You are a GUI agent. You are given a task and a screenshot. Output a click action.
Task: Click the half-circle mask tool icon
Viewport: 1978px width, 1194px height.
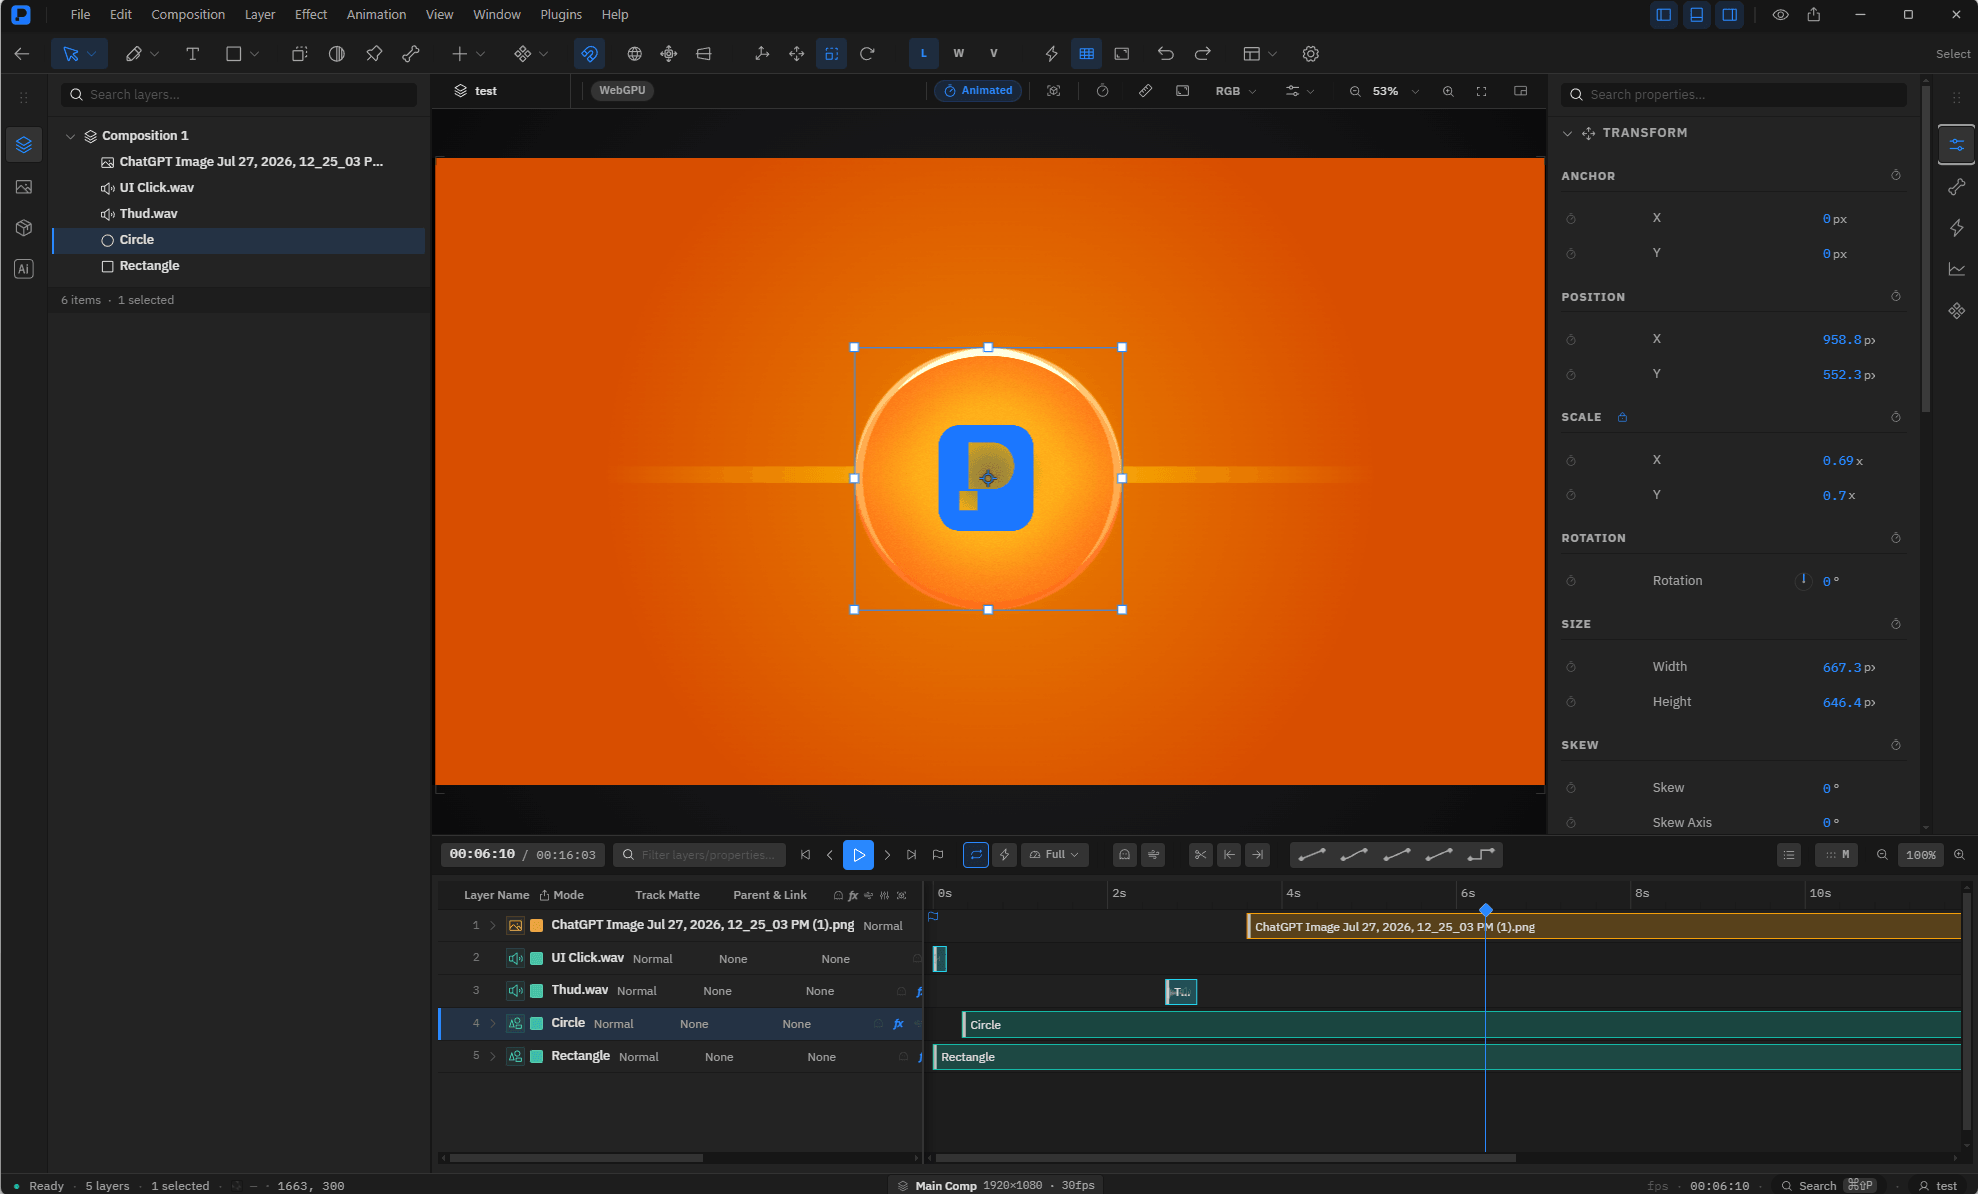[x=337, y=54]
